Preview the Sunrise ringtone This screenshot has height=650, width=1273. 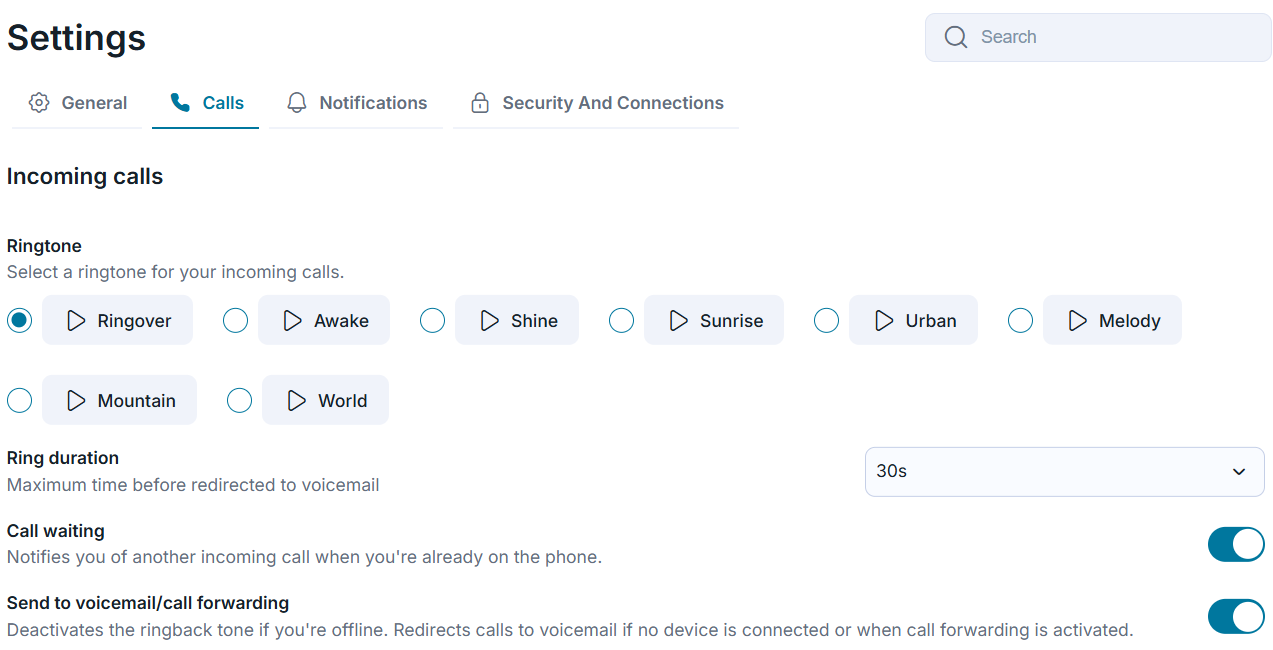coord(714,320)
